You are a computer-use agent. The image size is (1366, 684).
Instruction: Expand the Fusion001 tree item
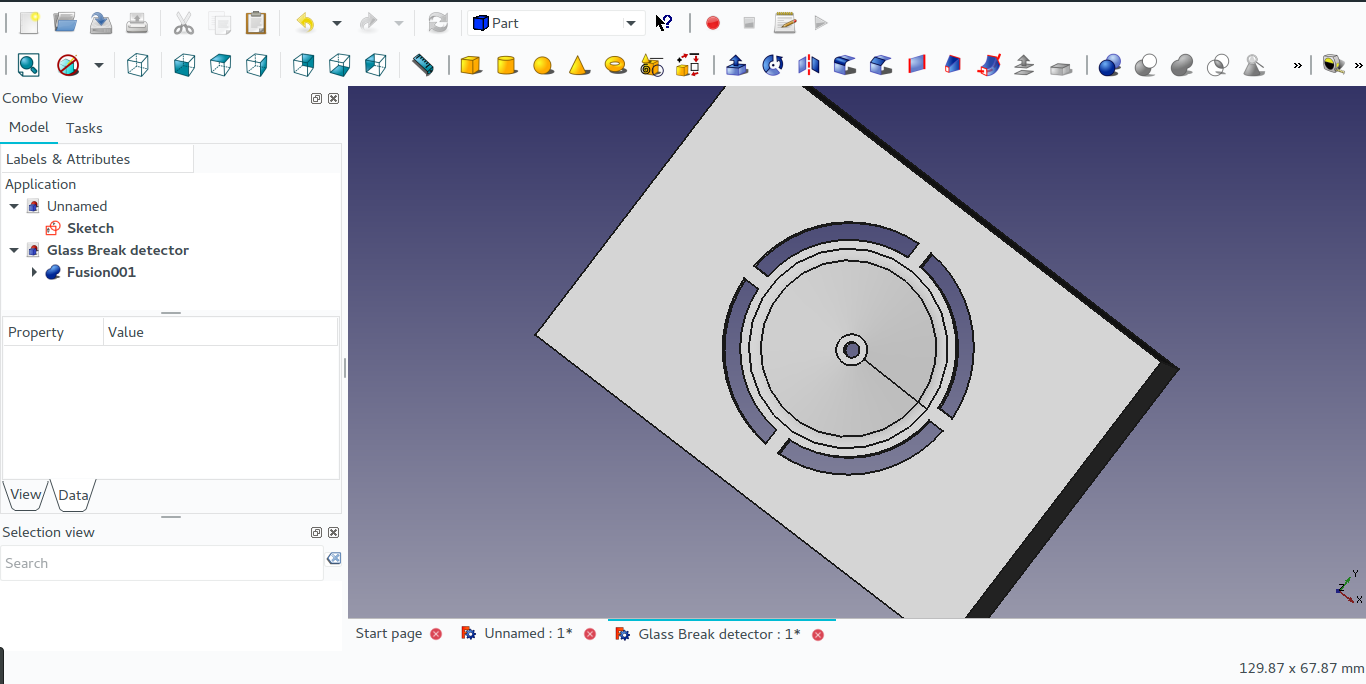point(35,271)
